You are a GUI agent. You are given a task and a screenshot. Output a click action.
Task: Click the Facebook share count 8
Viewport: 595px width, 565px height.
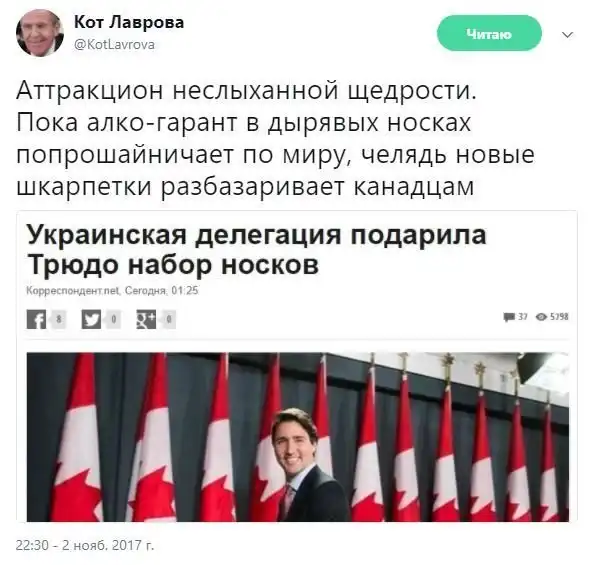(58, 319)
